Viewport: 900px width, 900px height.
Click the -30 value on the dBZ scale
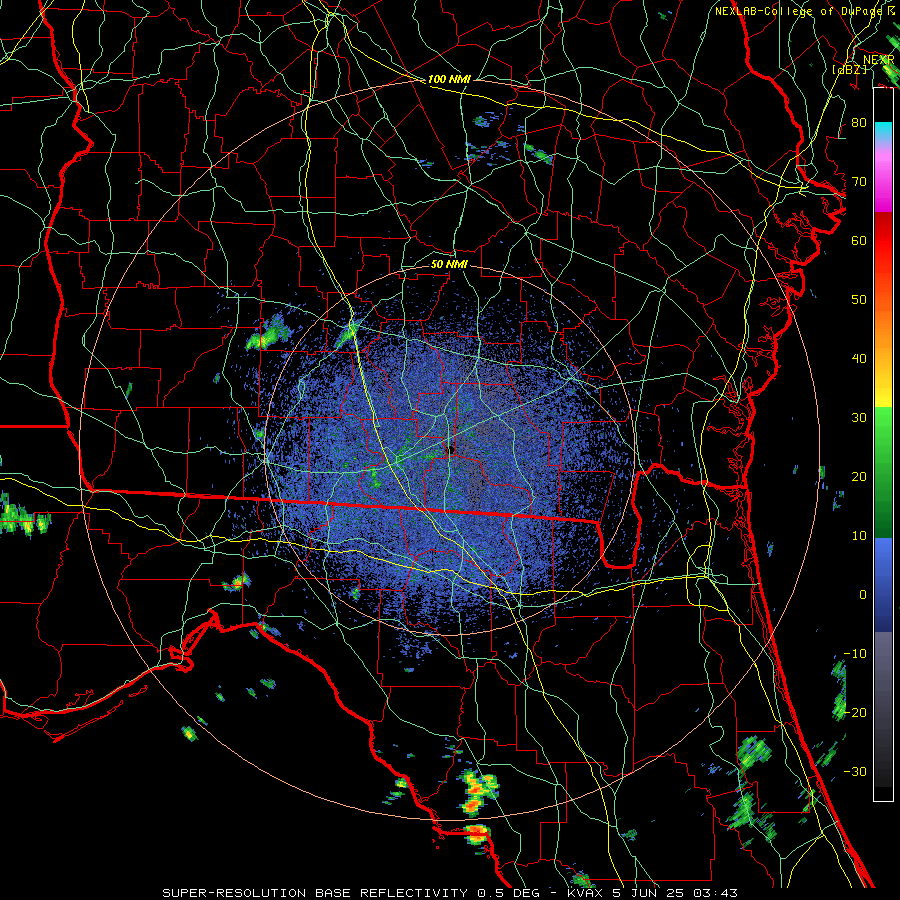click(855, 772)
